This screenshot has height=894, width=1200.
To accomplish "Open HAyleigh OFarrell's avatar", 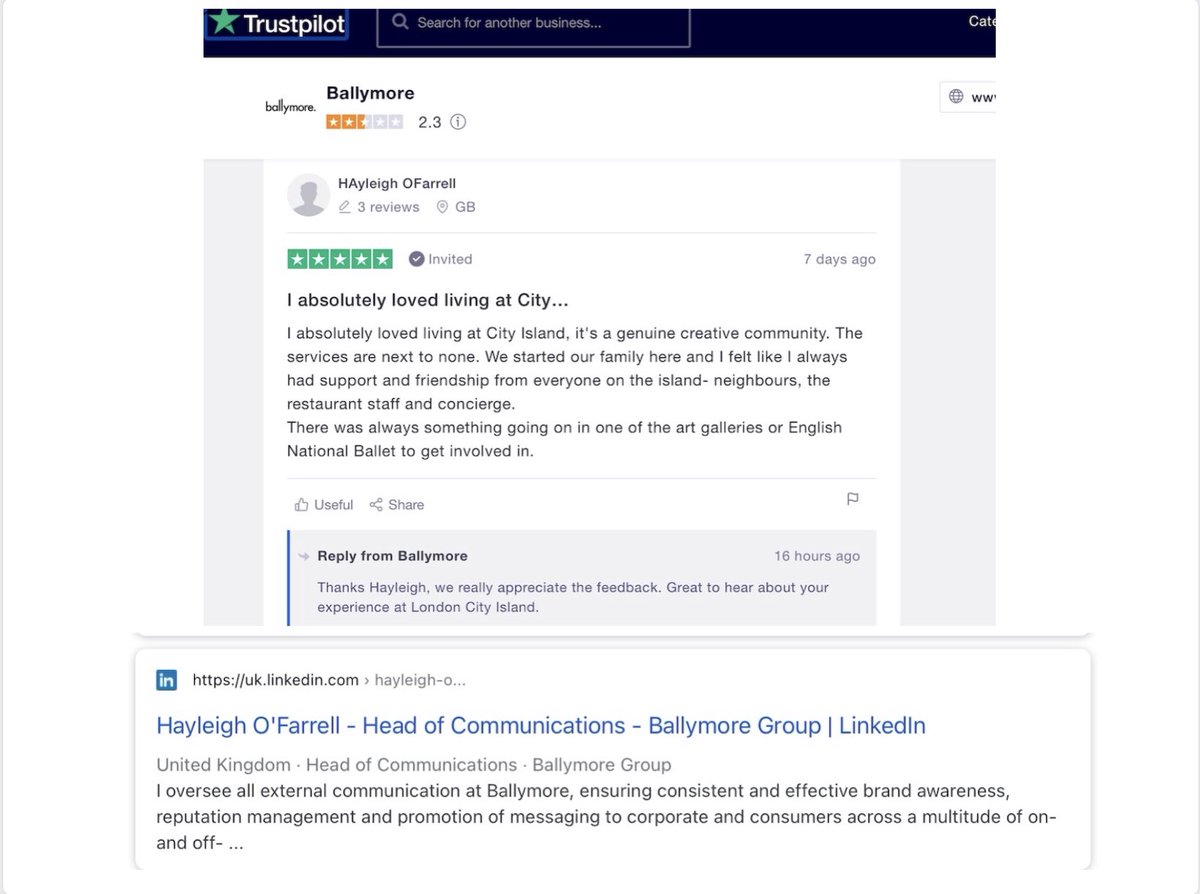I will 309,195.
